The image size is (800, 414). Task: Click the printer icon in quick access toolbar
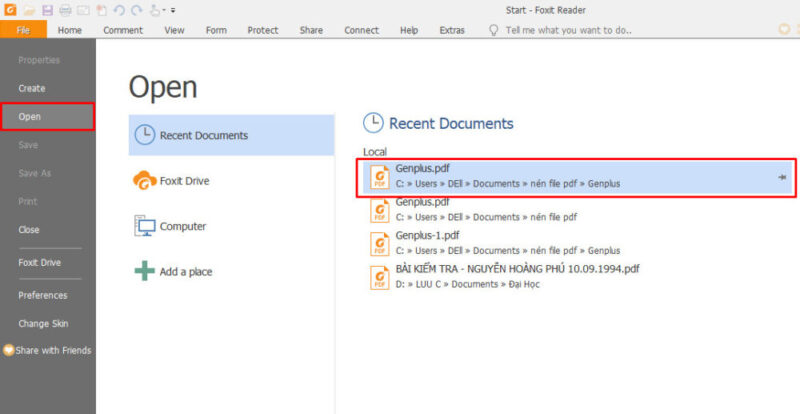65,10
